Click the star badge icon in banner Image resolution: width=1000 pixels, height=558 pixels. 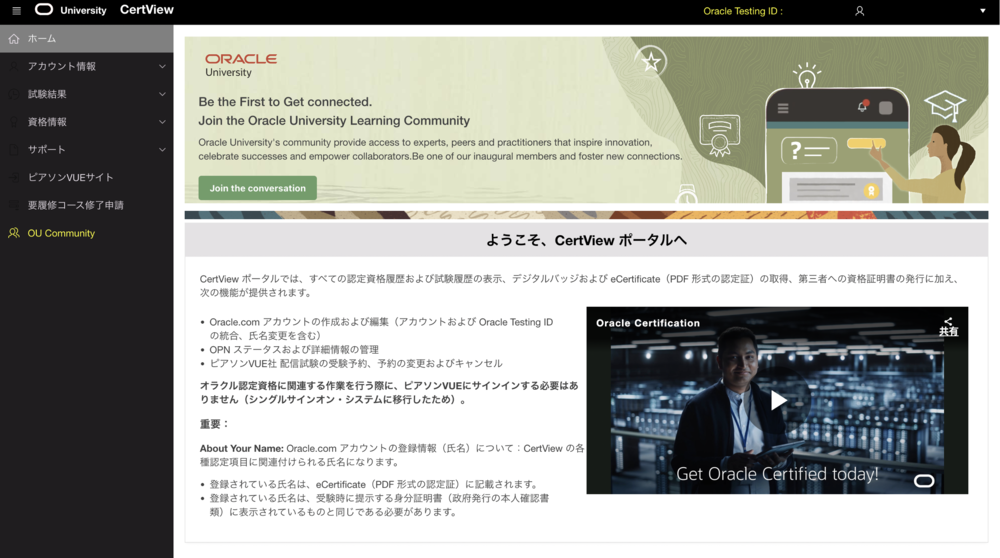pos(651,62)
